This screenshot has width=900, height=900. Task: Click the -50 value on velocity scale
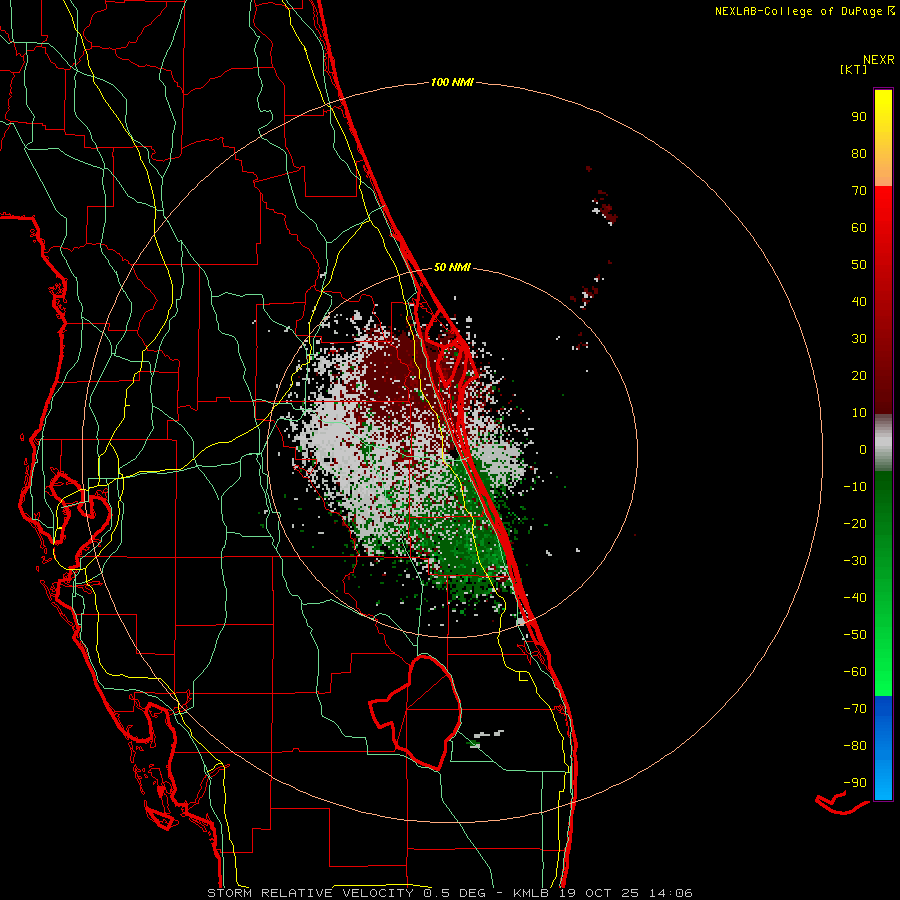point(855,635)
